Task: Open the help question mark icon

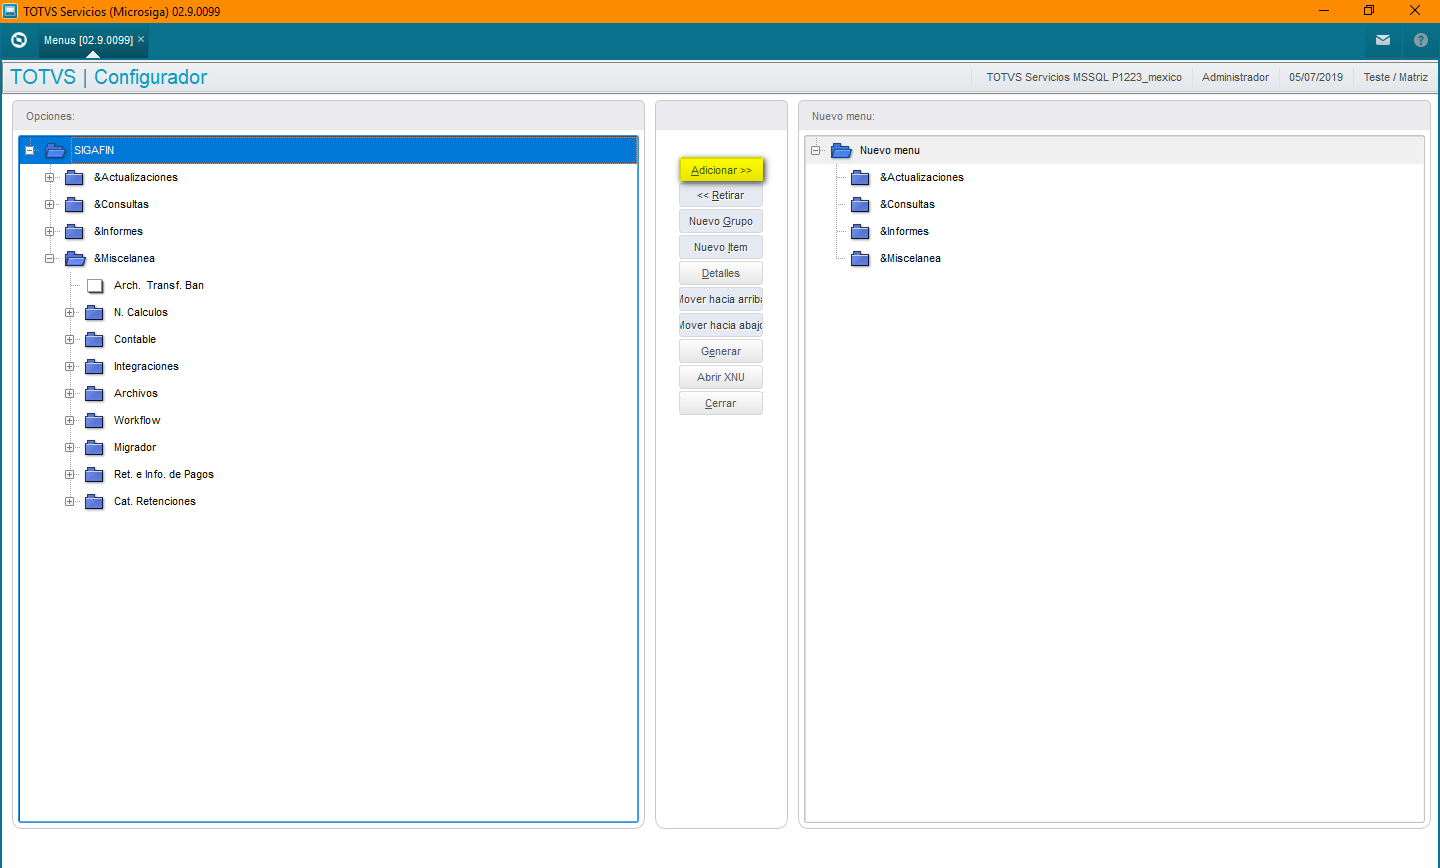Action: pos(1421,40)
